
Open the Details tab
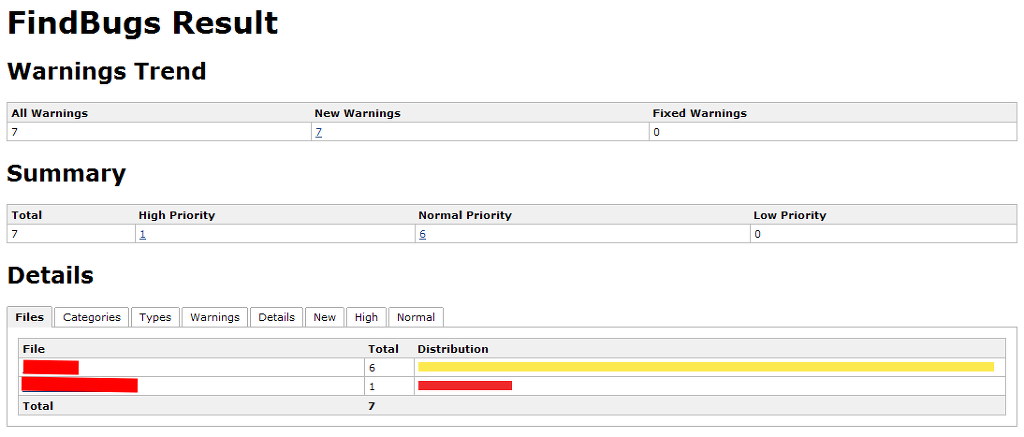point(276,317)
